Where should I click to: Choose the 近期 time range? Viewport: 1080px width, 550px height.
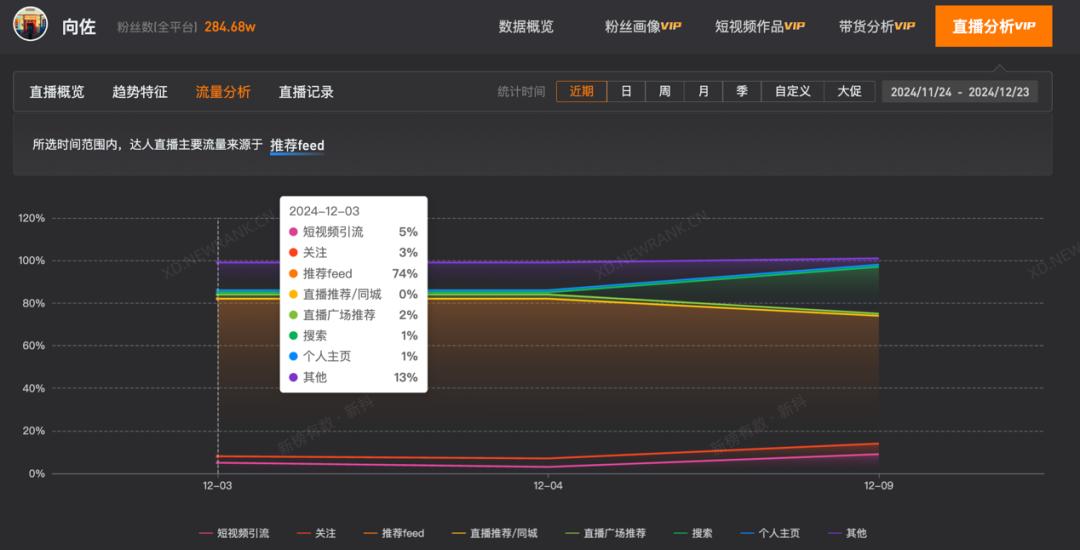[x=581, y=91]
